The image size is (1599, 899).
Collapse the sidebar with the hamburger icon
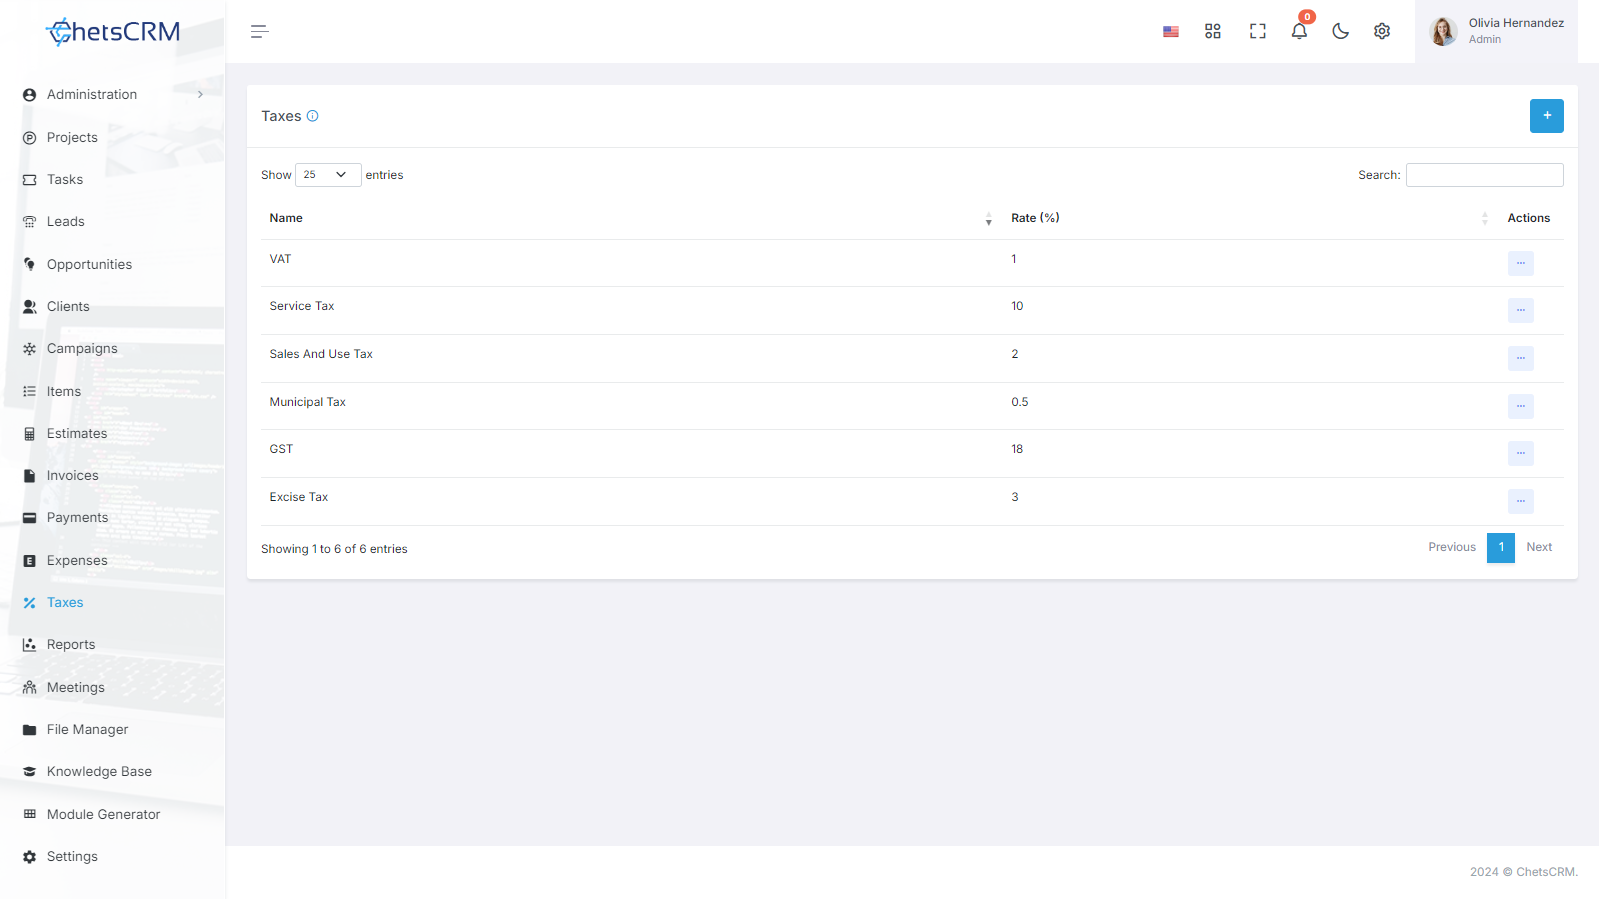point(260,31)
